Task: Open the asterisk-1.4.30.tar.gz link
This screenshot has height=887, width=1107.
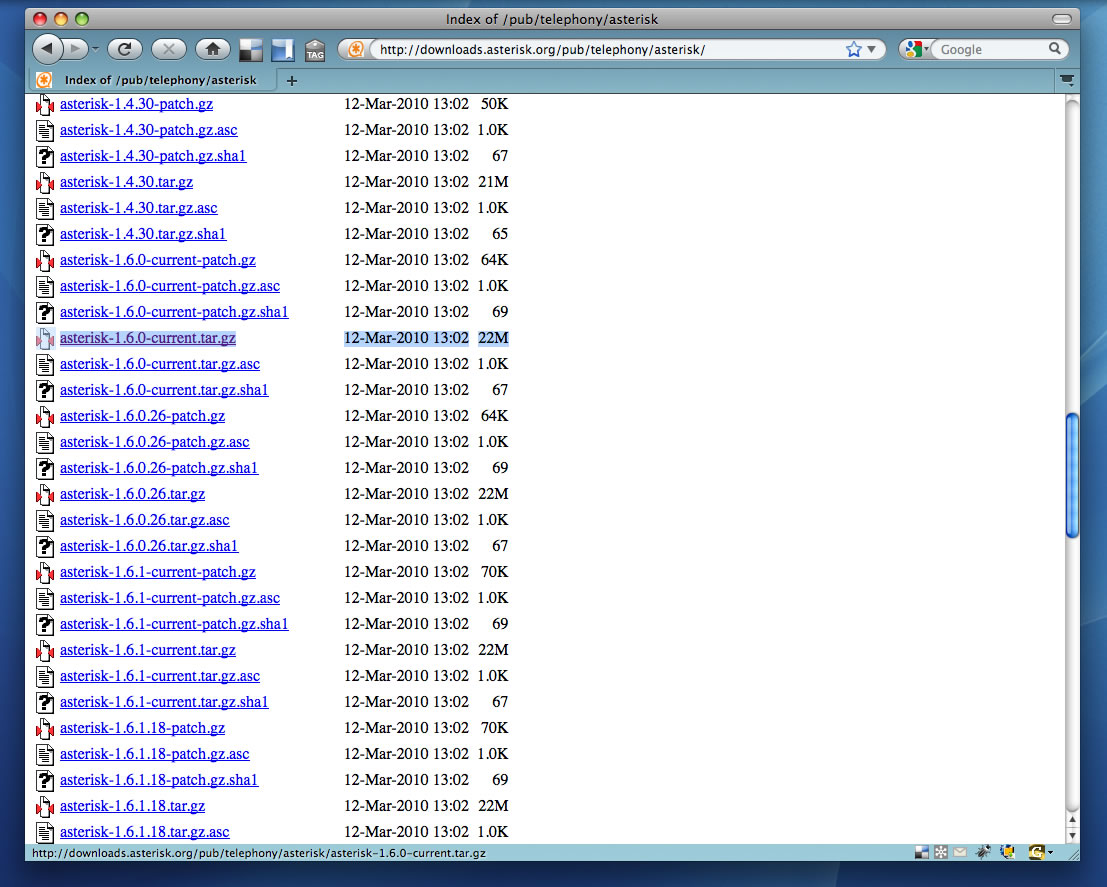Action: coord(126,182)
